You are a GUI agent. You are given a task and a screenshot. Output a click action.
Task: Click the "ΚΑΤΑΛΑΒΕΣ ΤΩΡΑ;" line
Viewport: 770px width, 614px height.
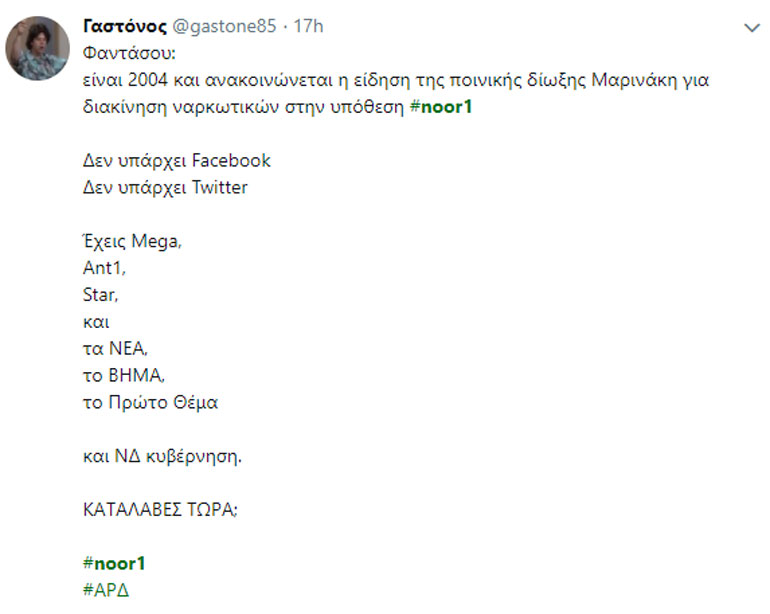tap(161, 509)
